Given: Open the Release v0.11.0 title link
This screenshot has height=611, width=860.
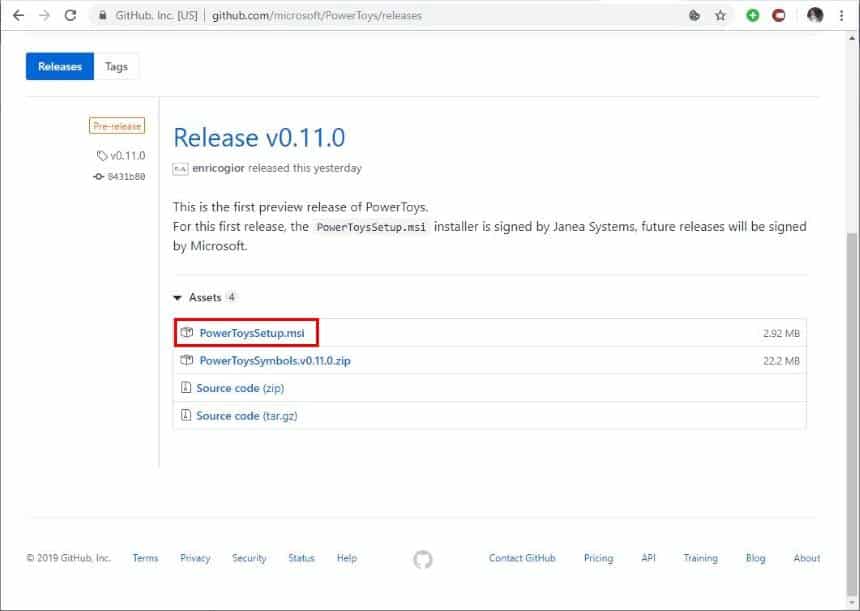Looking at the screenshot, I should tap(259, 137).
